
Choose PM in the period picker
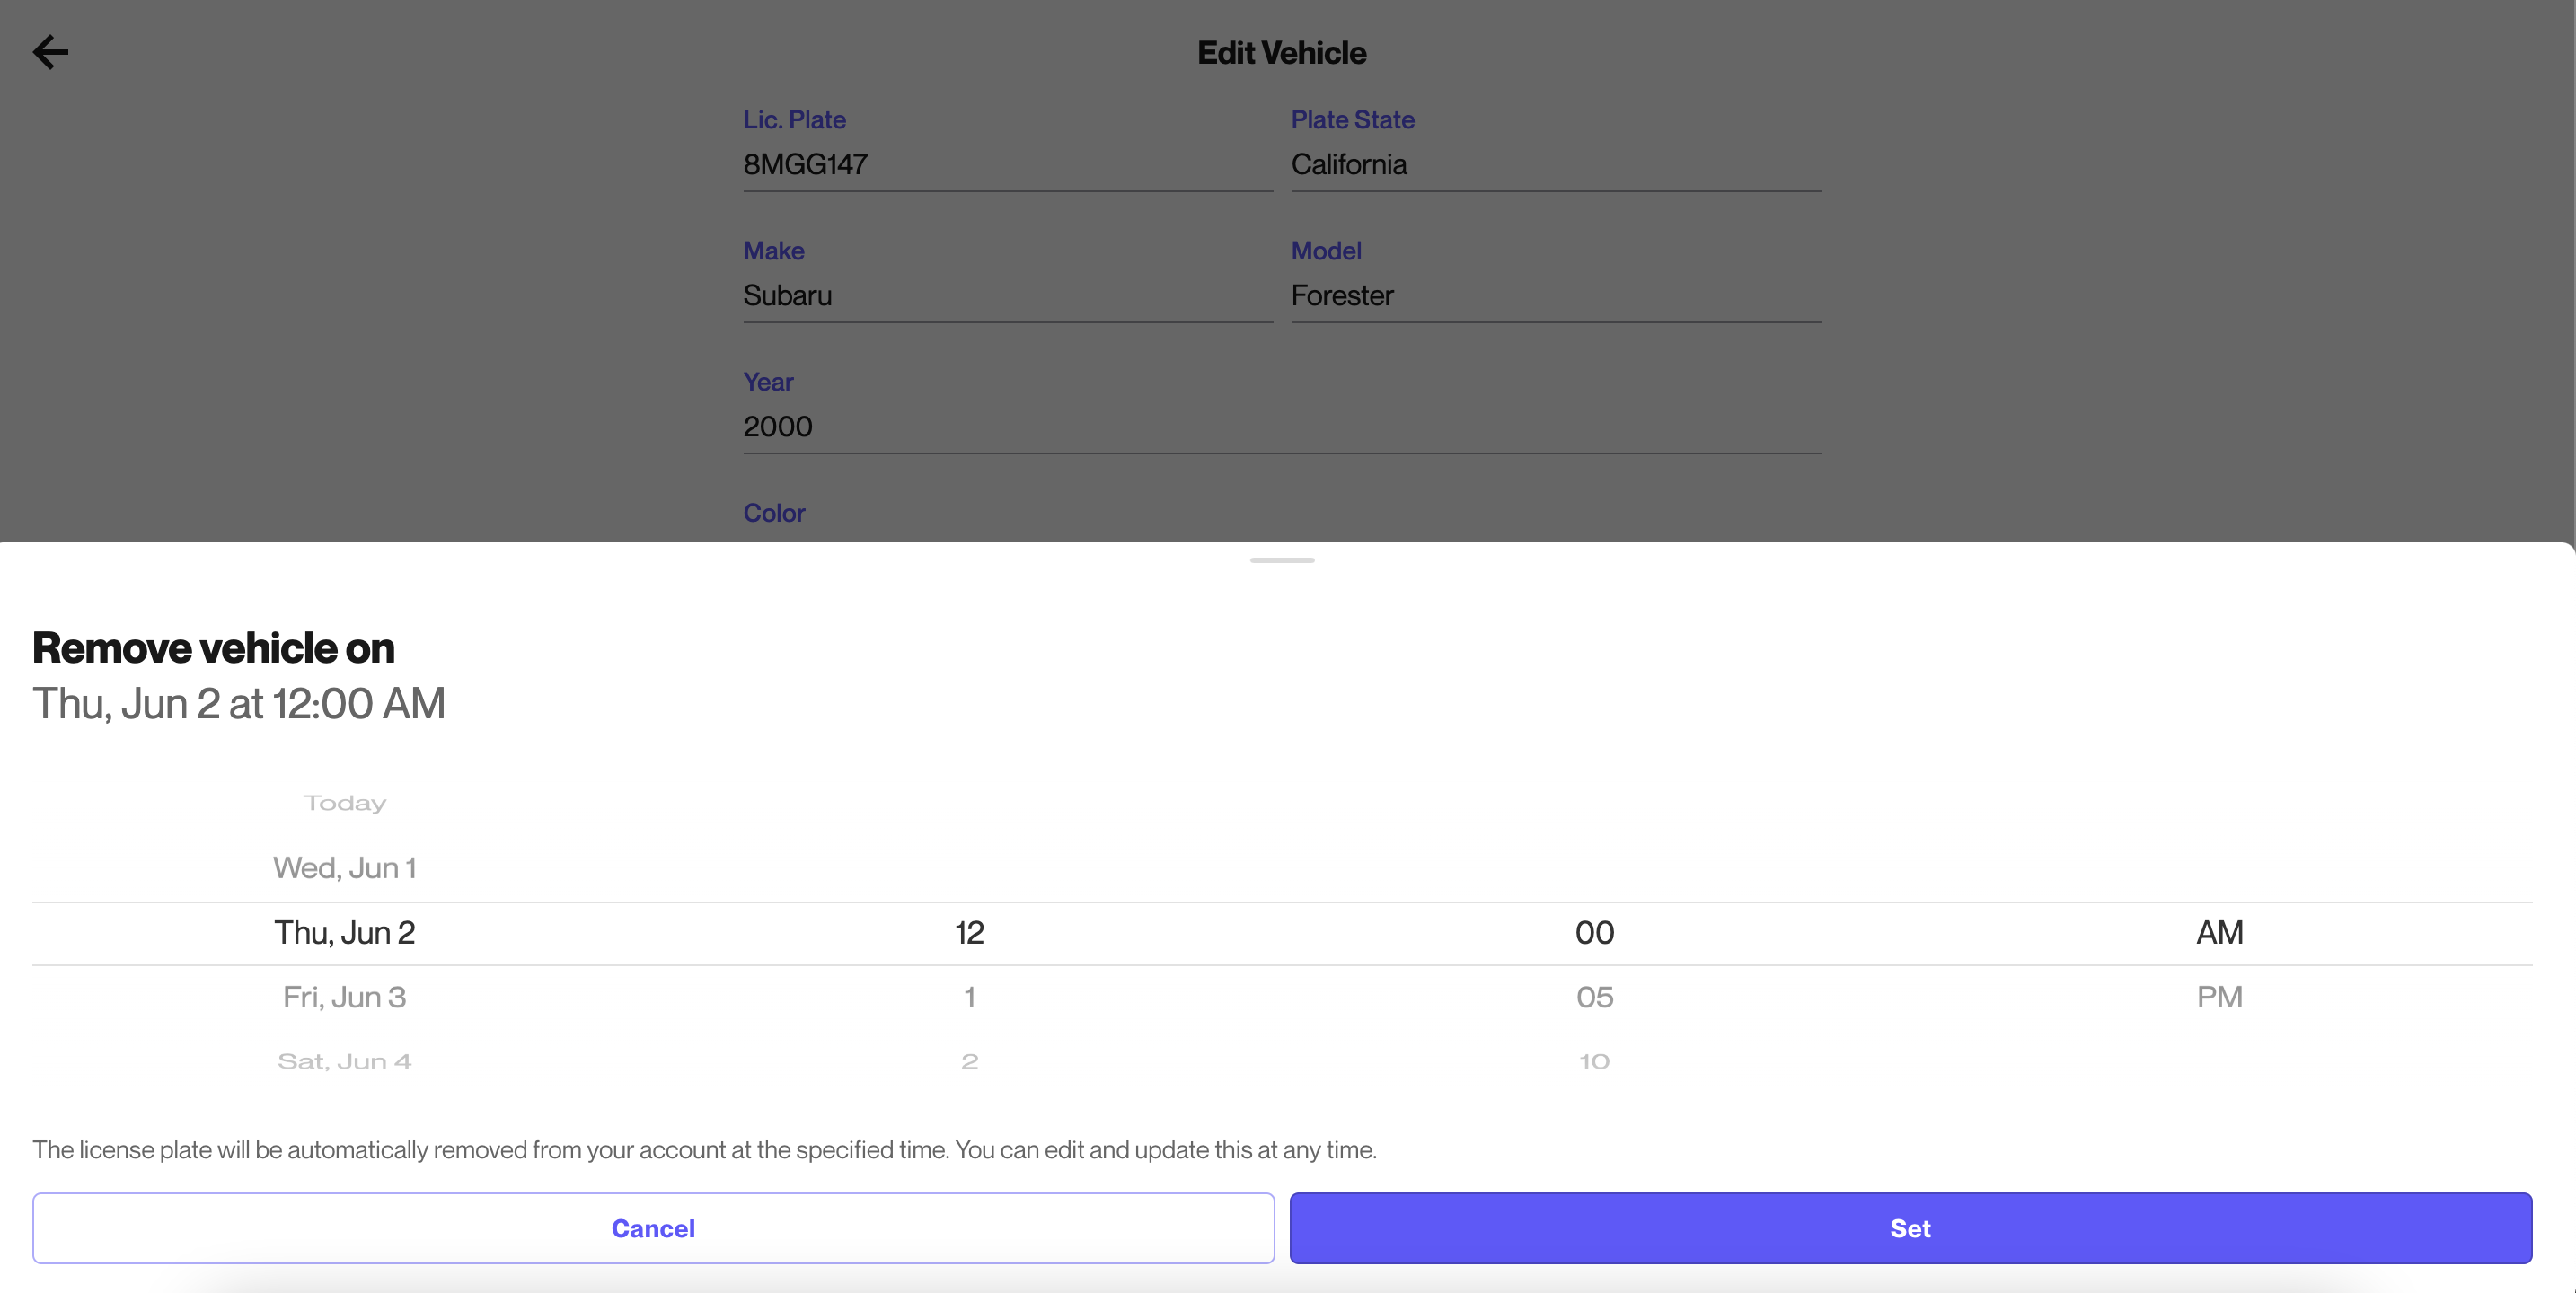[2219, 997]
